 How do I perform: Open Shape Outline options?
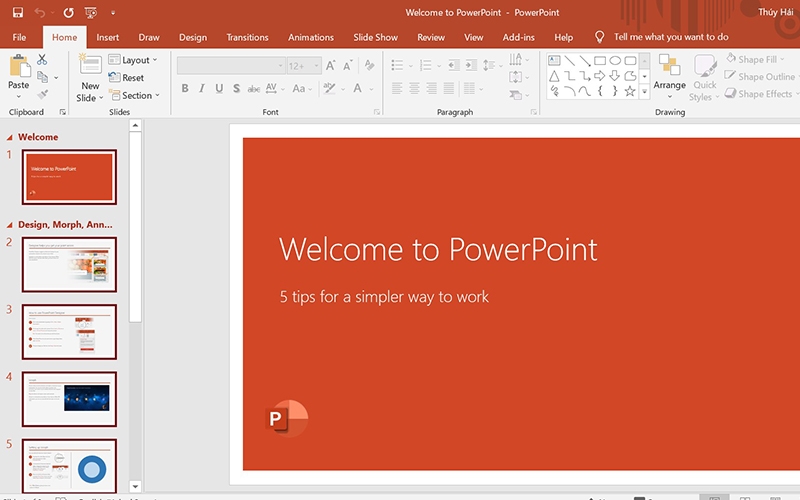pos(761,77)
